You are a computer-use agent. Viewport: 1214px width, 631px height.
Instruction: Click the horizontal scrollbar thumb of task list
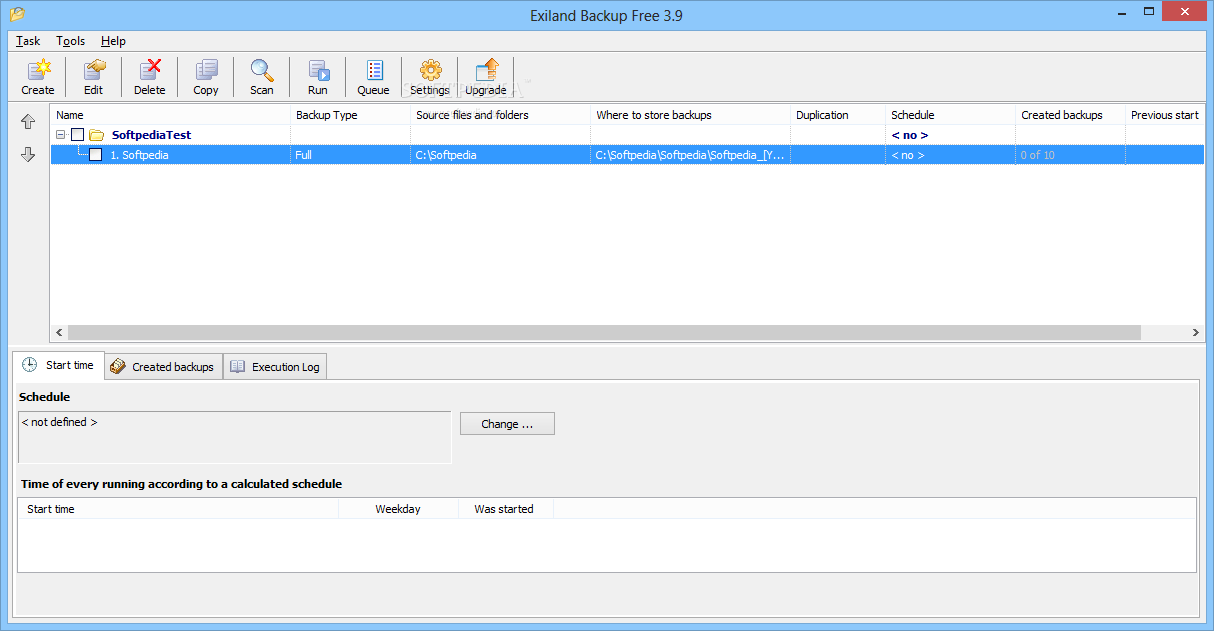pyautogui.click(x=604, y=333)
